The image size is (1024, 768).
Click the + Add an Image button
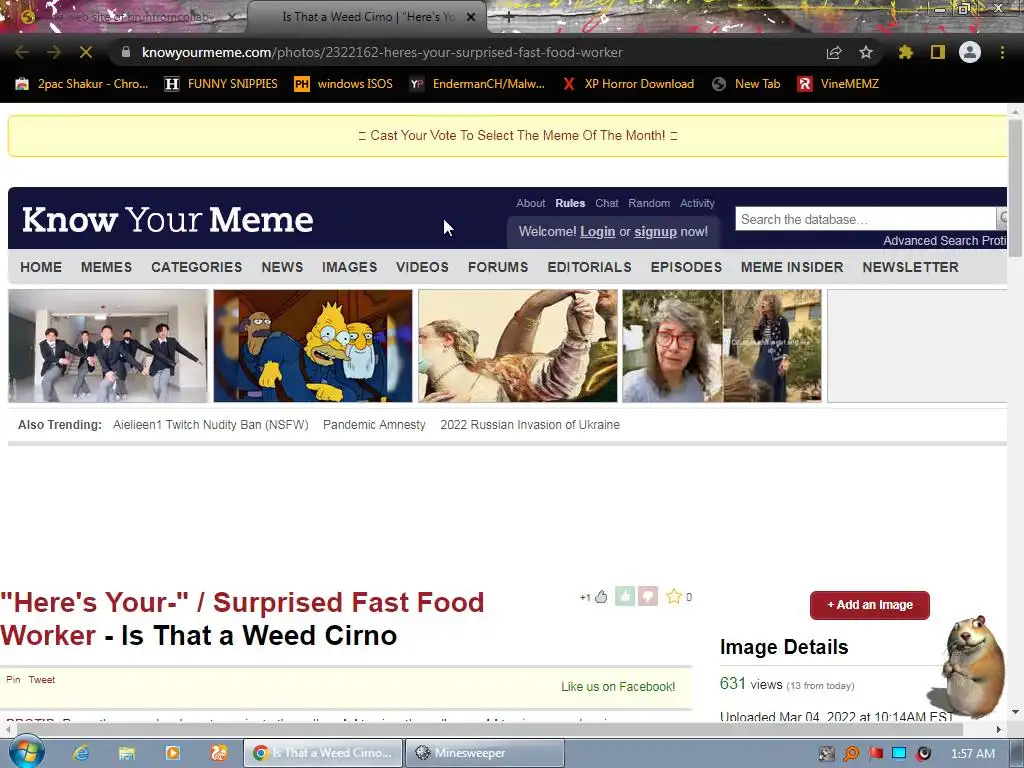(870, 605)
